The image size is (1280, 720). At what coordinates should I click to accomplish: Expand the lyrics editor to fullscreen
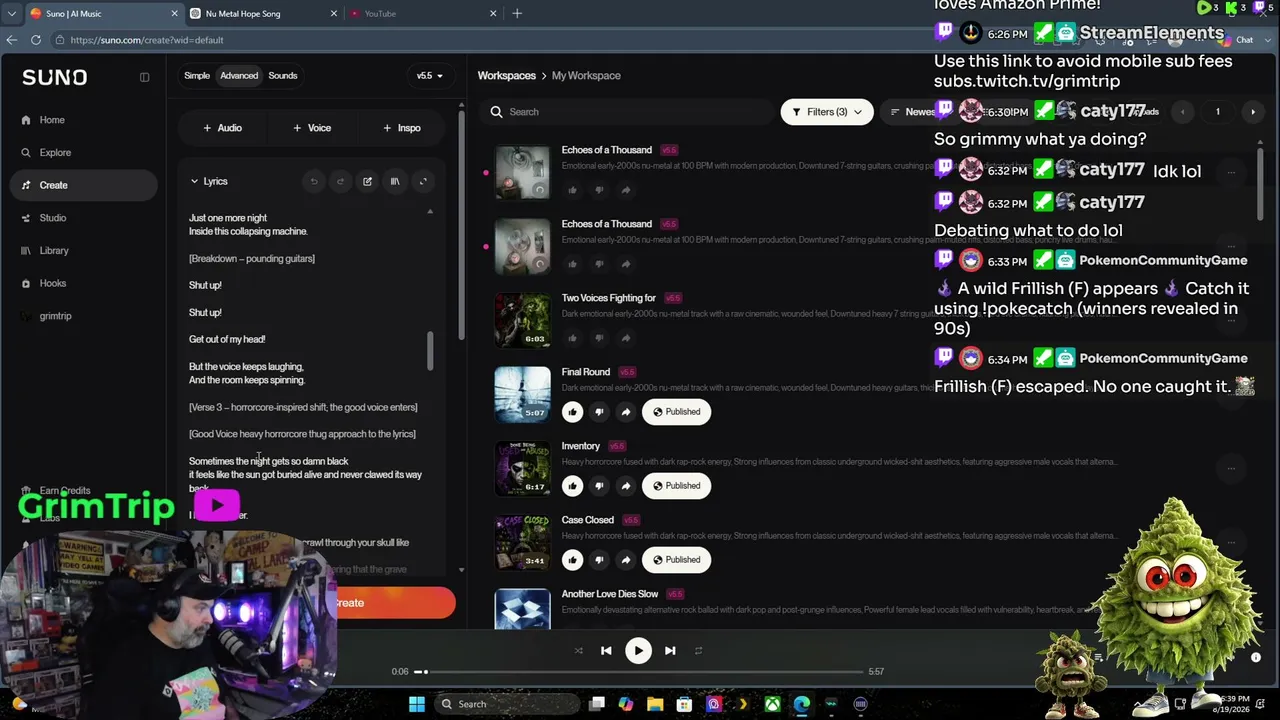coord(423,182)
